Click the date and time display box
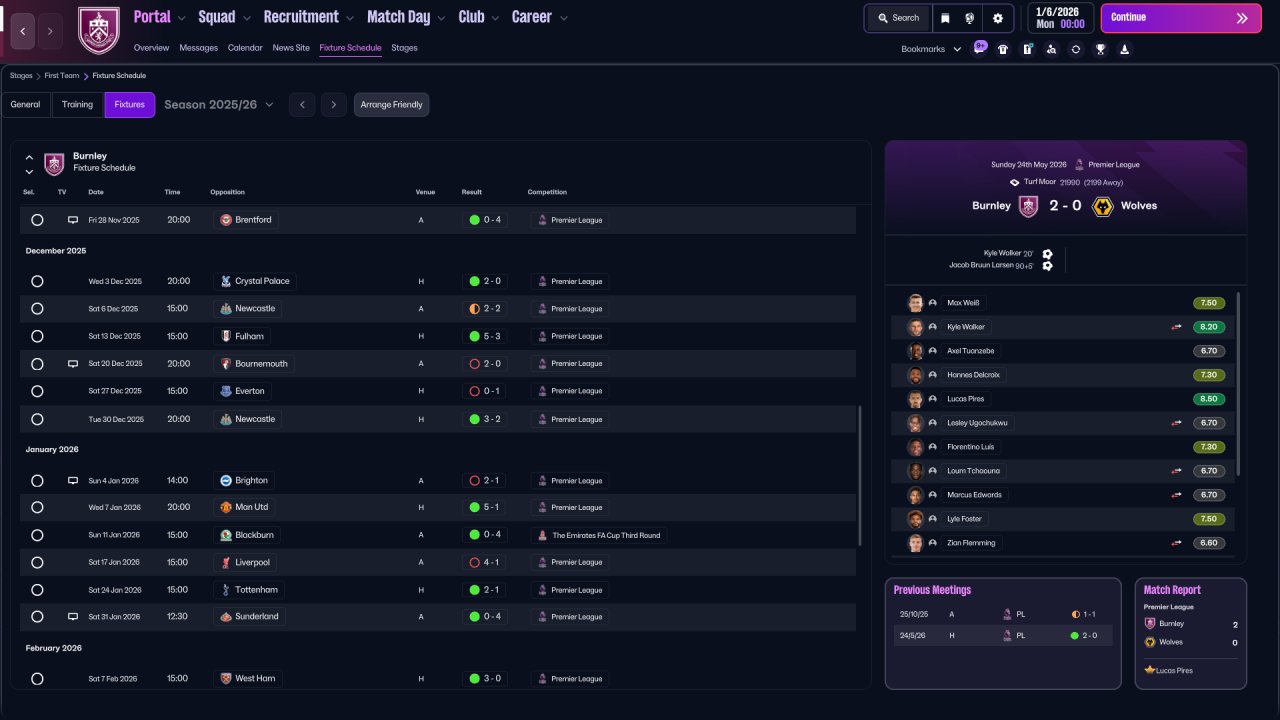 pos(1060,18)
